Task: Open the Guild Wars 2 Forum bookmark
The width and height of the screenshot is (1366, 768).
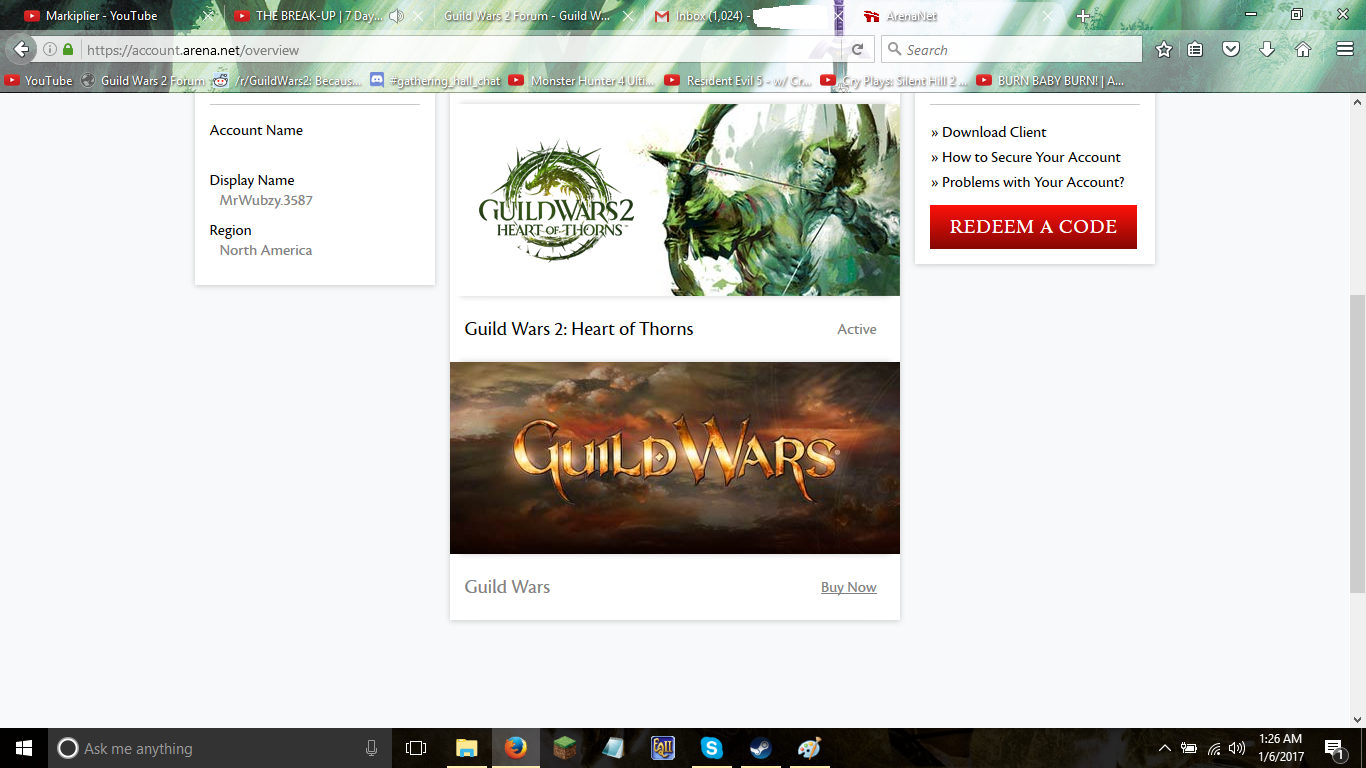Action: (x=142, y=81)
